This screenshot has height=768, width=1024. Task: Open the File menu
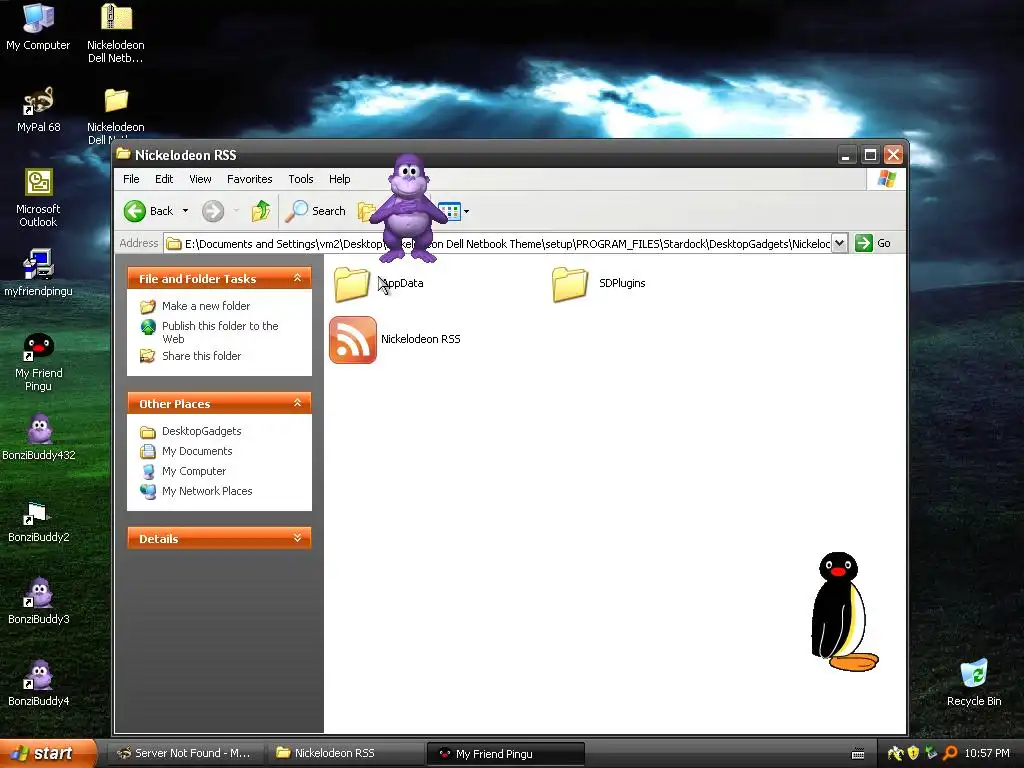coord(131,179)
